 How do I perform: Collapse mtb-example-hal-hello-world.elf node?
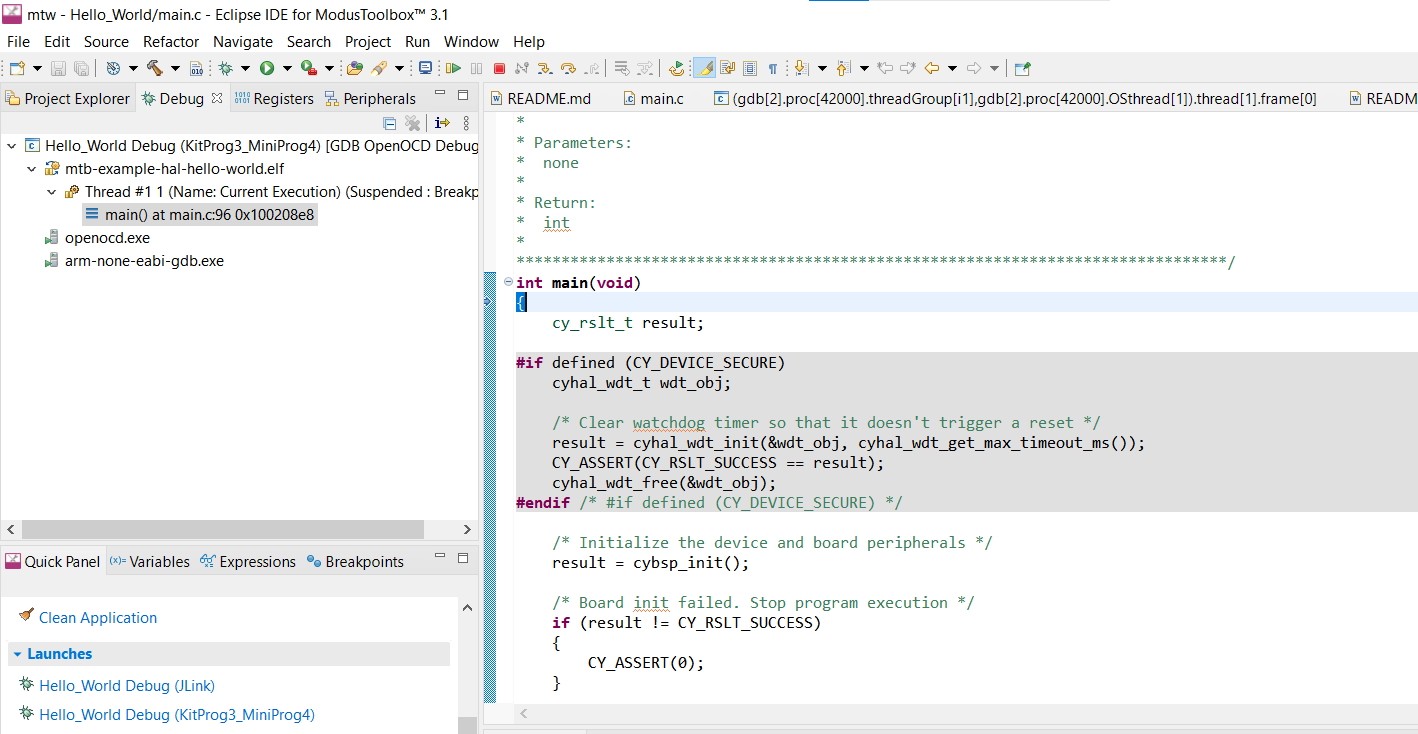click(31, 169)
